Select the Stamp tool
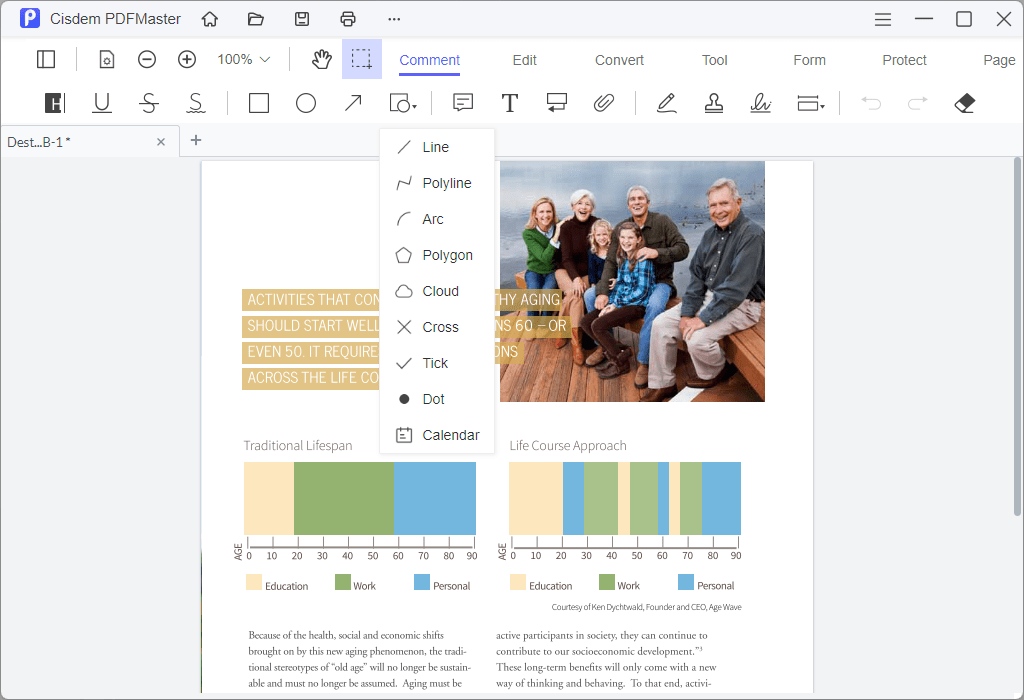Image resolution: width=1024 pixels, height=700 pixels. (x=713, y=103)
